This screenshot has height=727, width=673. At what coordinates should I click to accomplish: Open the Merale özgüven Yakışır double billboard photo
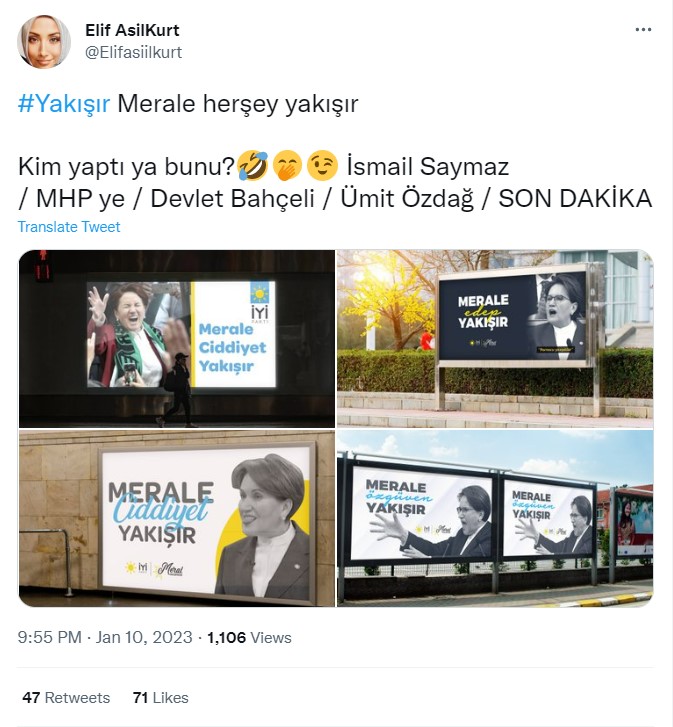pyautogui.click(x=495, y=518)
